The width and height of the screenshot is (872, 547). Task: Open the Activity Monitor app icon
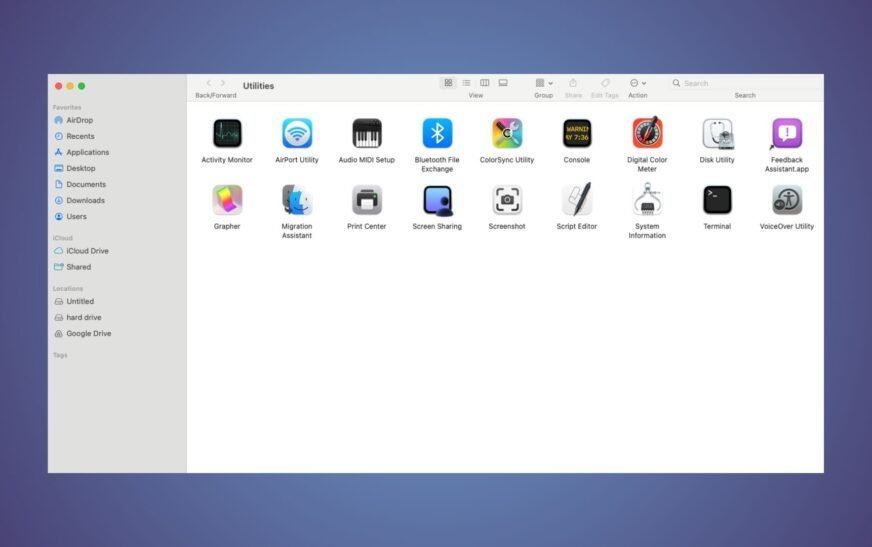(227, 133)
